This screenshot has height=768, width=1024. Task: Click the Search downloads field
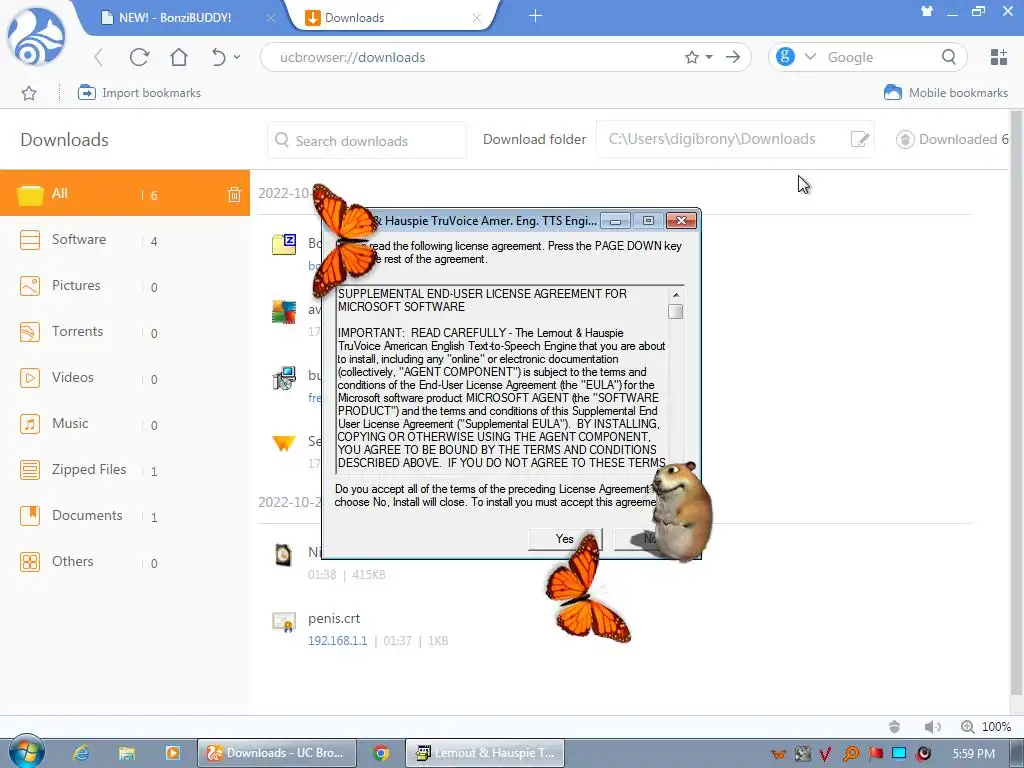pyautogui.click(x=367, y=140)
